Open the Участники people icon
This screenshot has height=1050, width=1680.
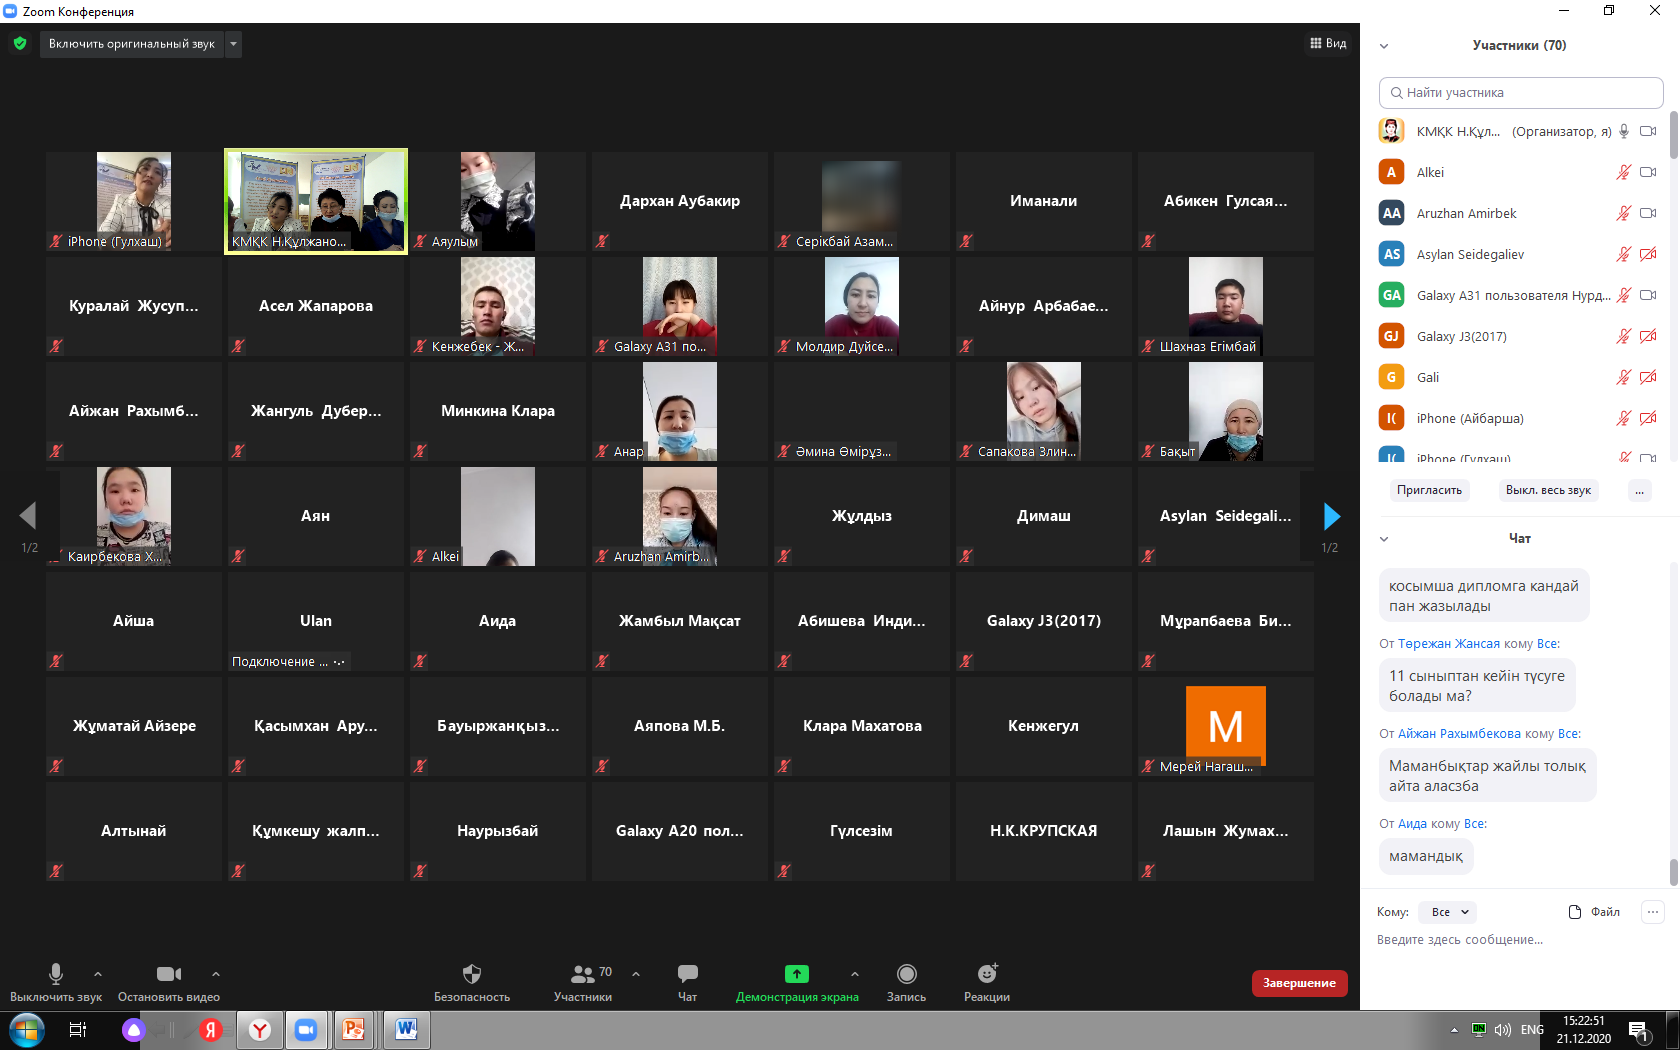[x=582, y=974]
